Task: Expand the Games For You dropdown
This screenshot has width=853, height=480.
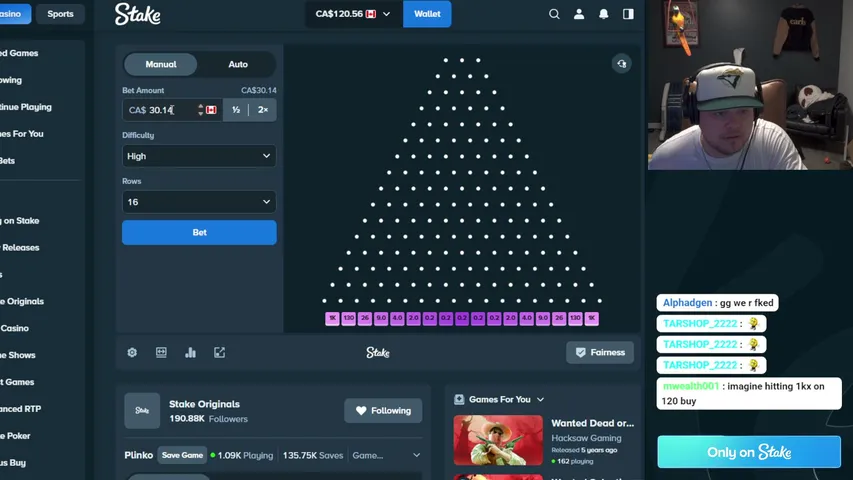Action: pyautogui.click(x=540, y=399)
